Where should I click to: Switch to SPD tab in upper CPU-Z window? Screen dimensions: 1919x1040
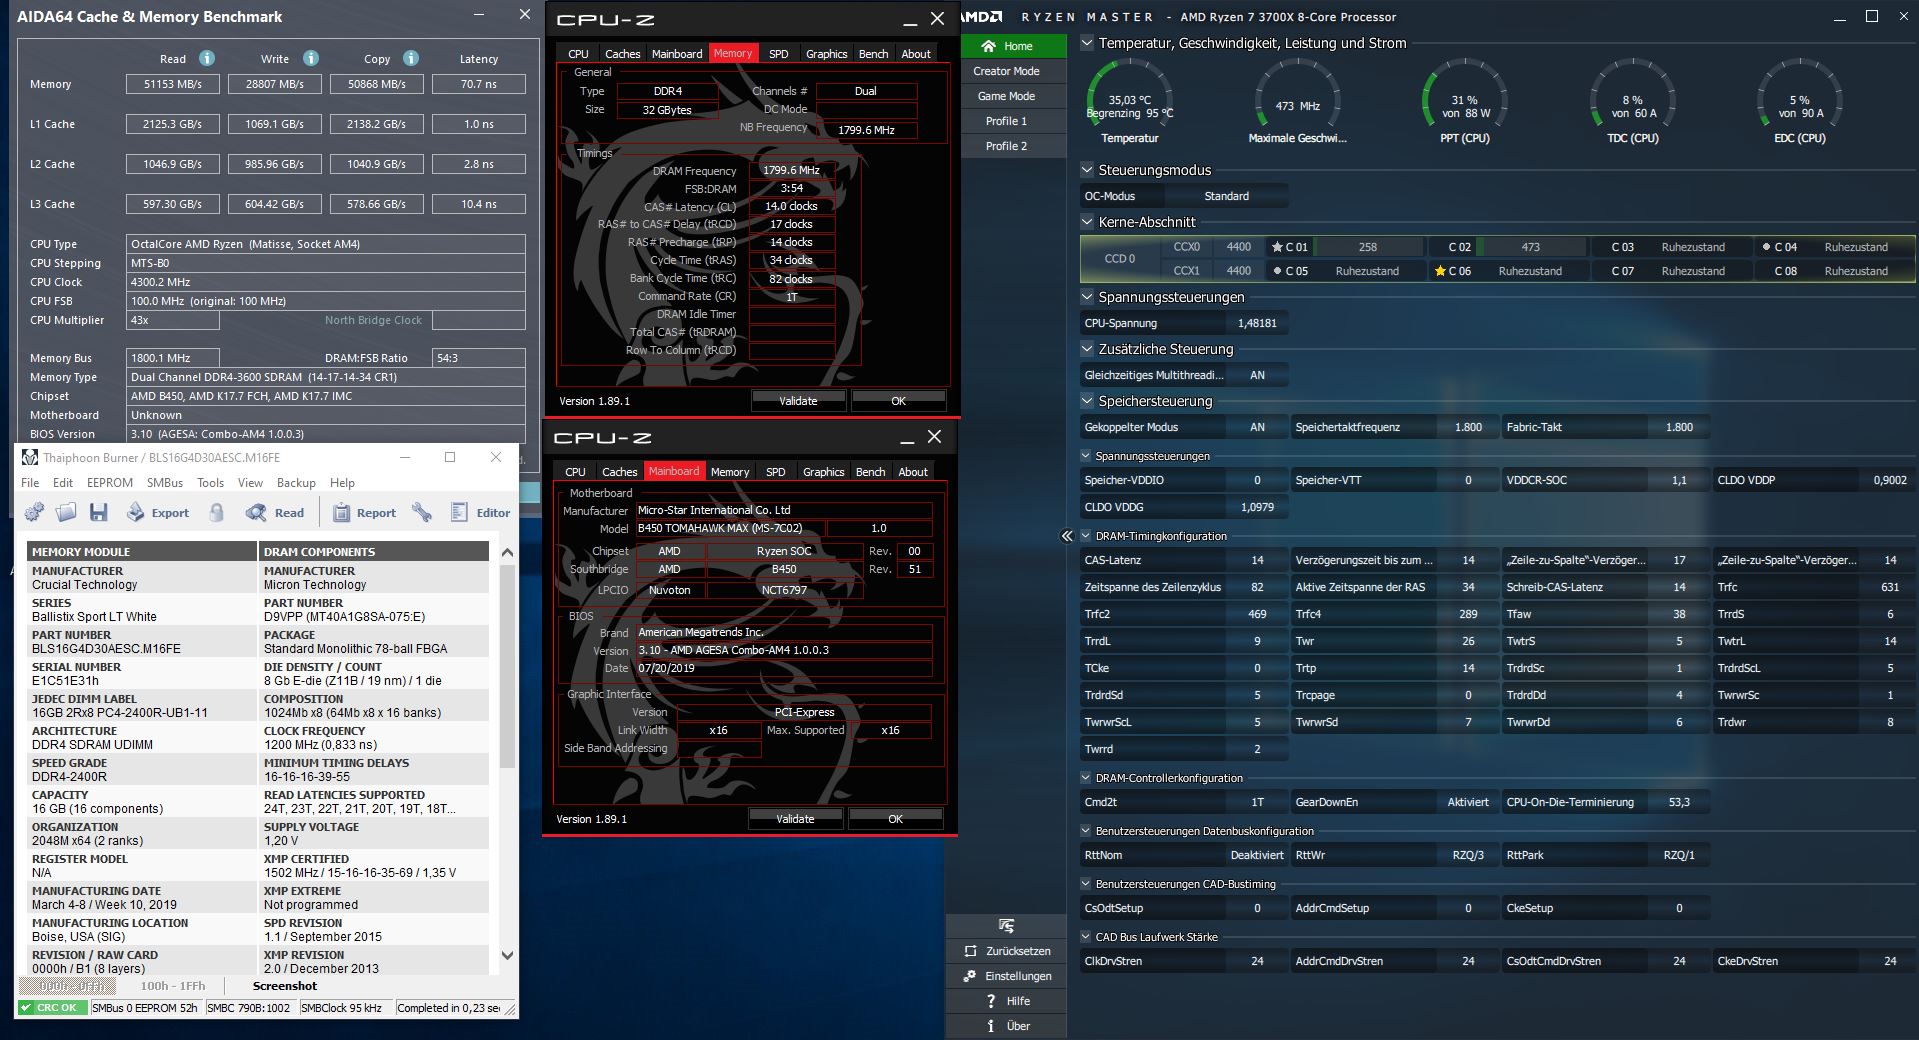point(779,54)
